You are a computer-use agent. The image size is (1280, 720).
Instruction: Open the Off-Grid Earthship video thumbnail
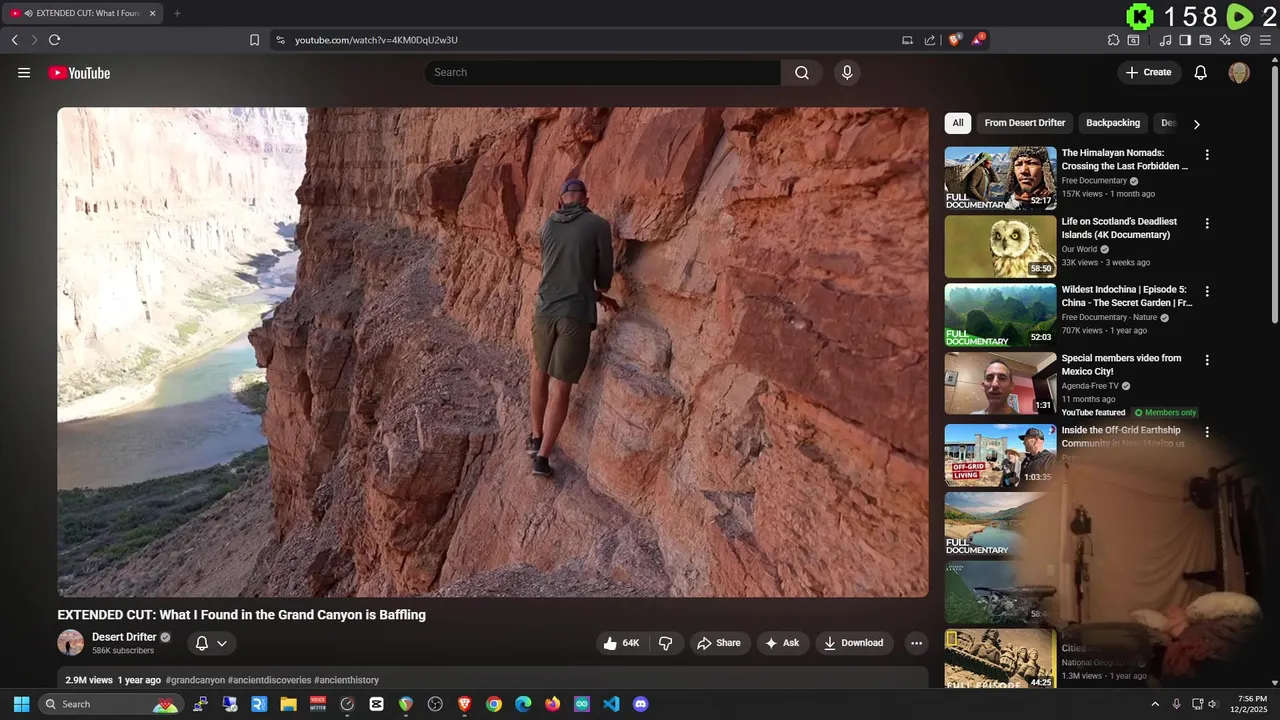coord(1000,455)
